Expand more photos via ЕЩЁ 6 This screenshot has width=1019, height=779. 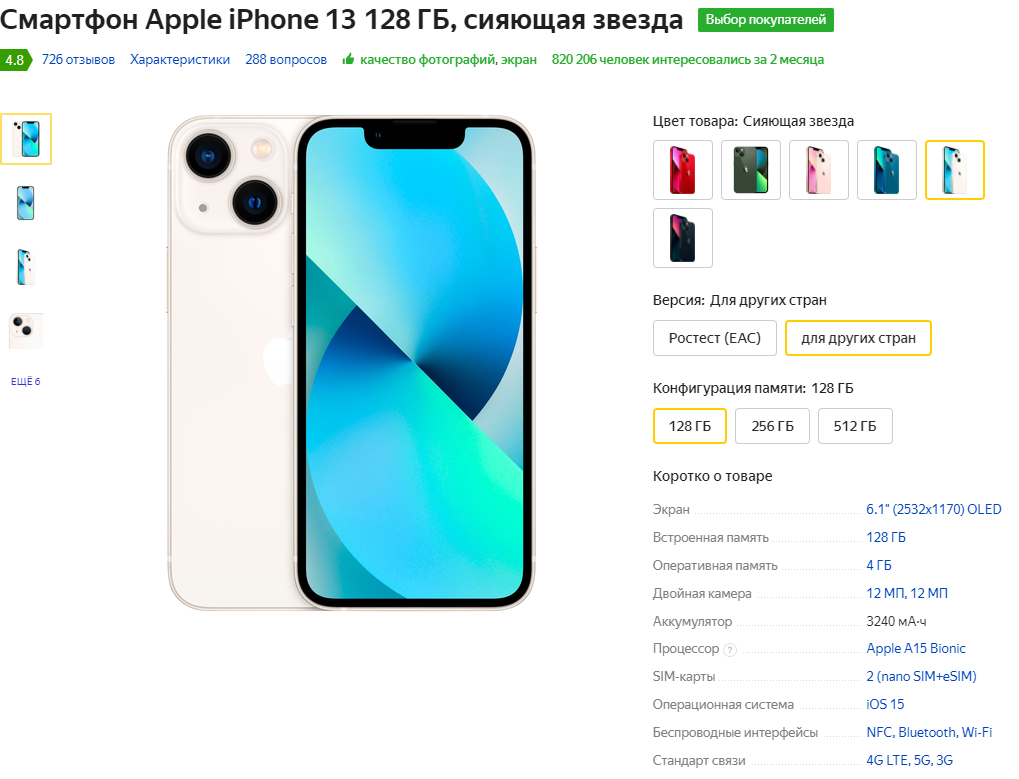coord(25,381)
